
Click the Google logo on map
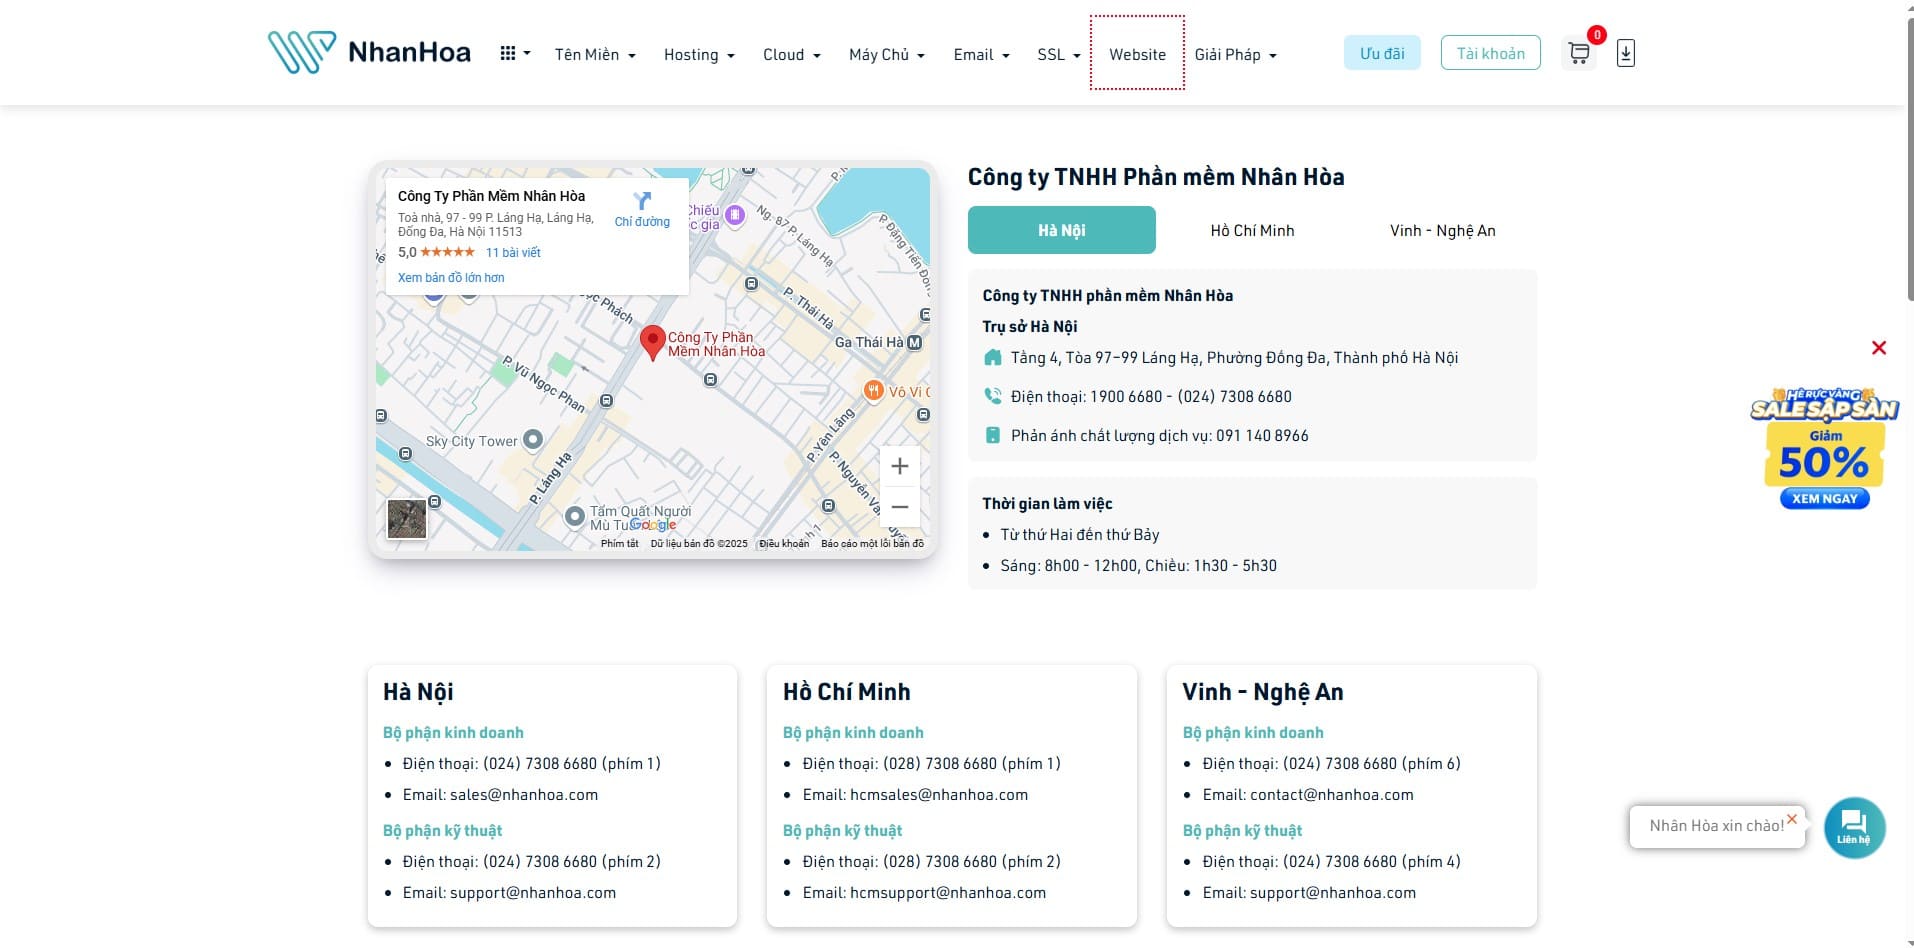click(654, 525)
